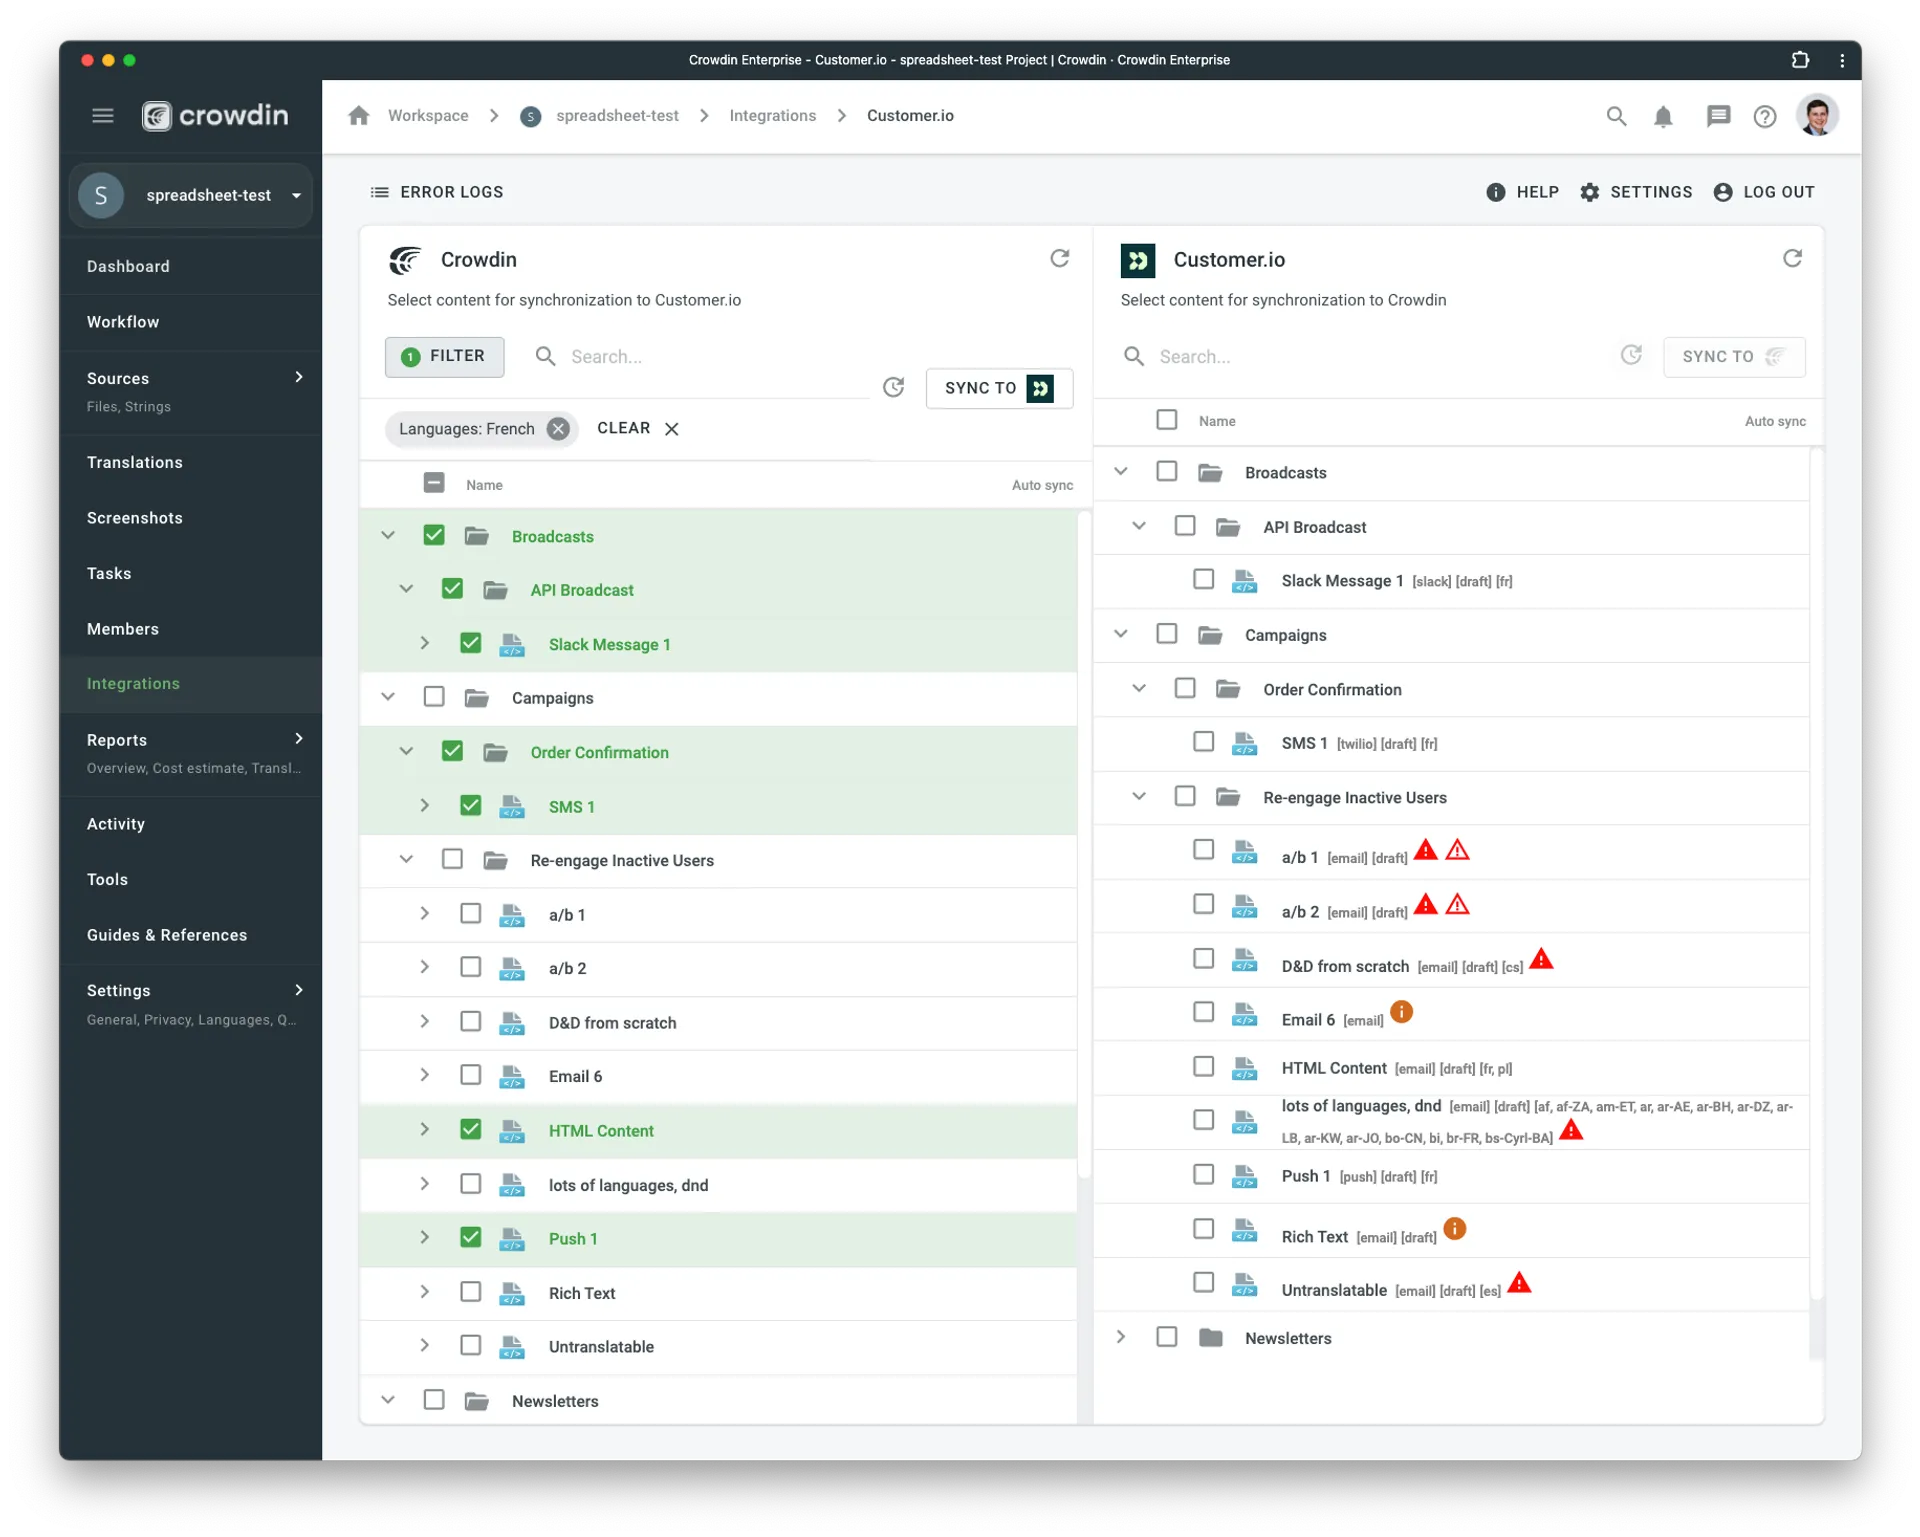This screenshot has height=1537, width=1920.
Task: Open the user avatar menu
Action: pos(1817,116)
